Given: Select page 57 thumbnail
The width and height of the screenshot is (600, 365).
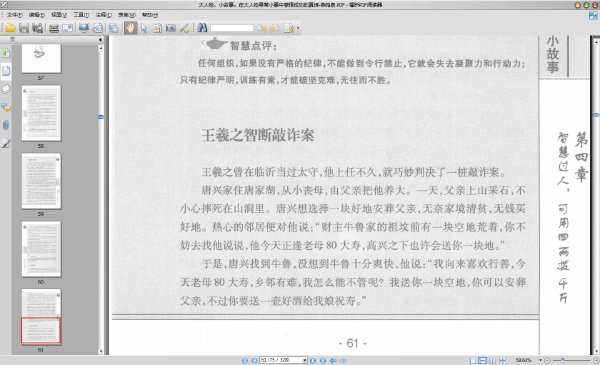Looking at the screenshot, I should (41, 58).
